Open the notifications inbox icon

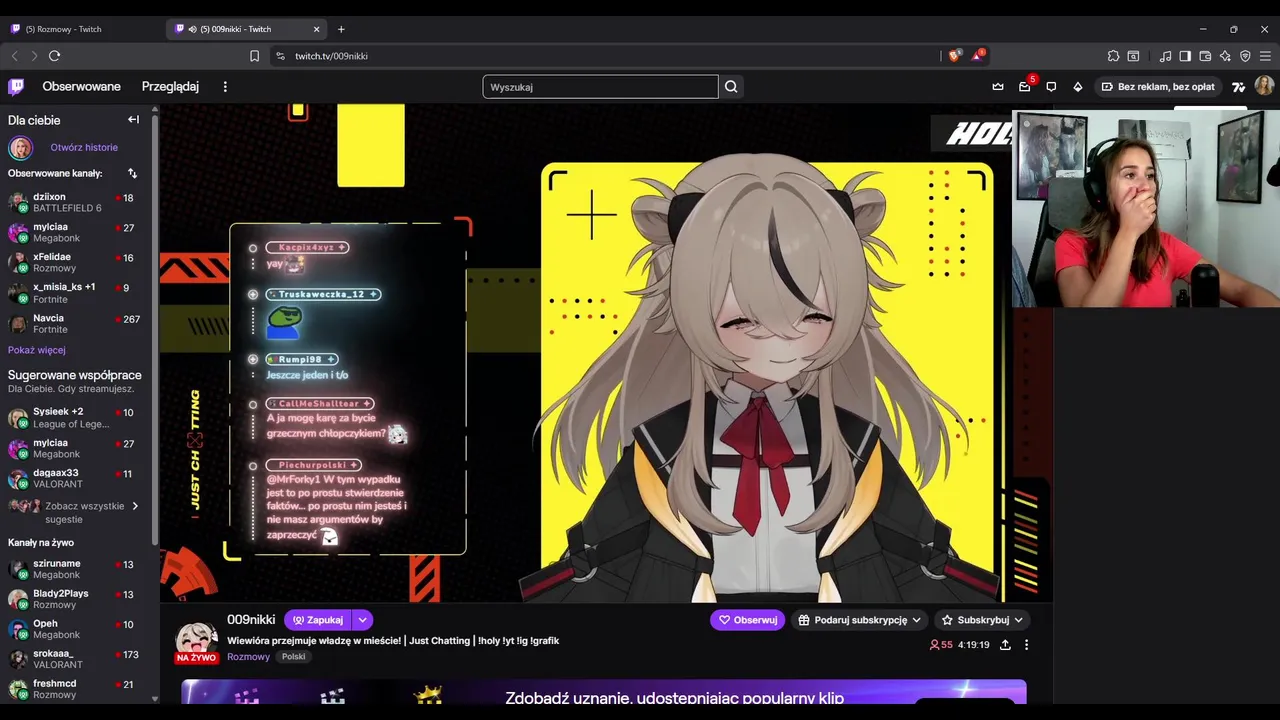(x=1025, y=86)
